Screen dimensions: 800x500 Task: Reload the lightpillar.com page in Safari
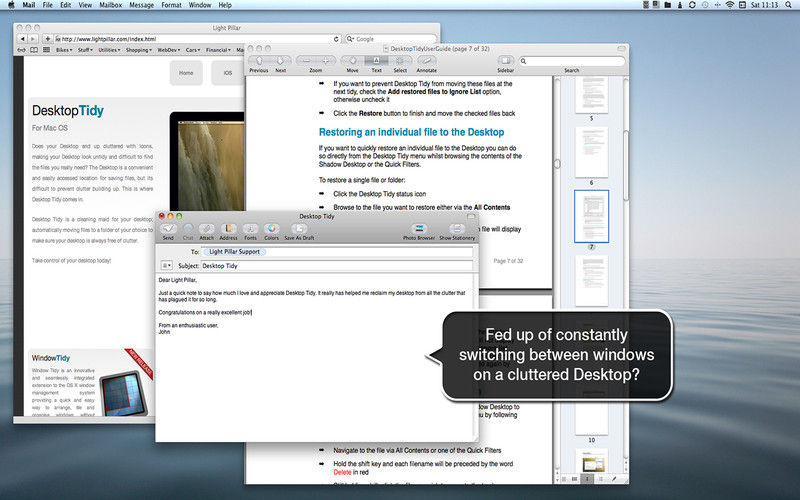click(x=336, y=39)
